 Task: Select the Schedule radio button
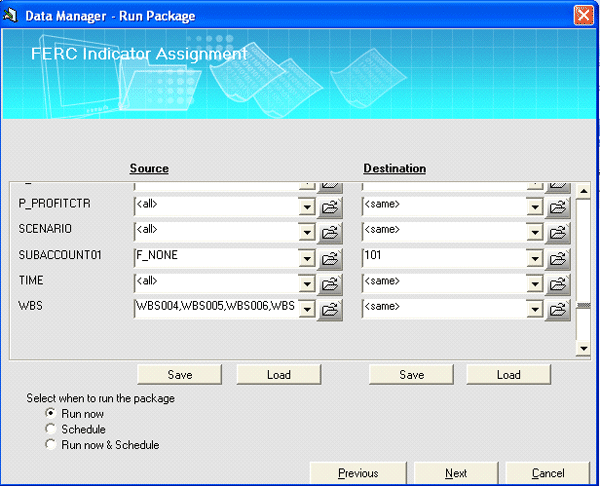[50, 429]
